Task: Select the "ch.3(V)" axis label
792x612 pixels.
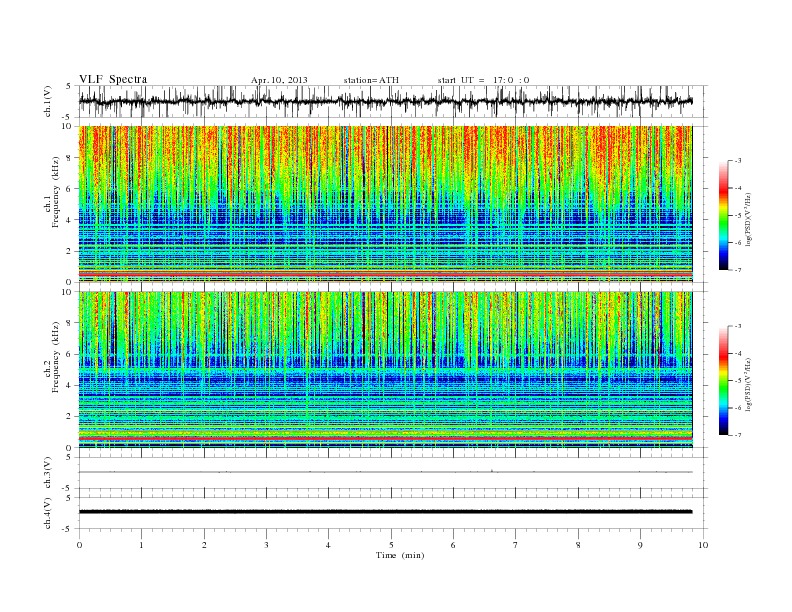Action: 48,473
